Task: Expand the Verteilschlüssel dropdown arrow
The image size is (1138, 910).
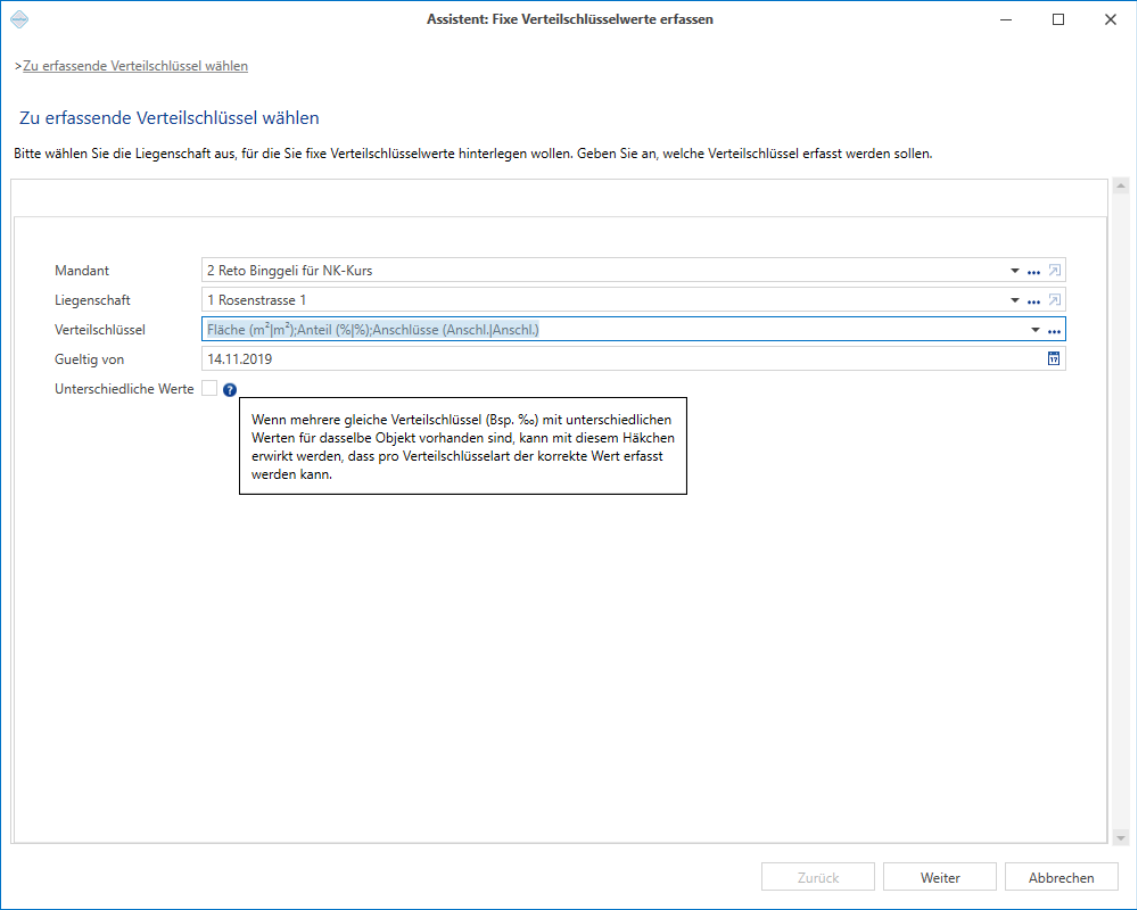Action: coord(1035,329)
